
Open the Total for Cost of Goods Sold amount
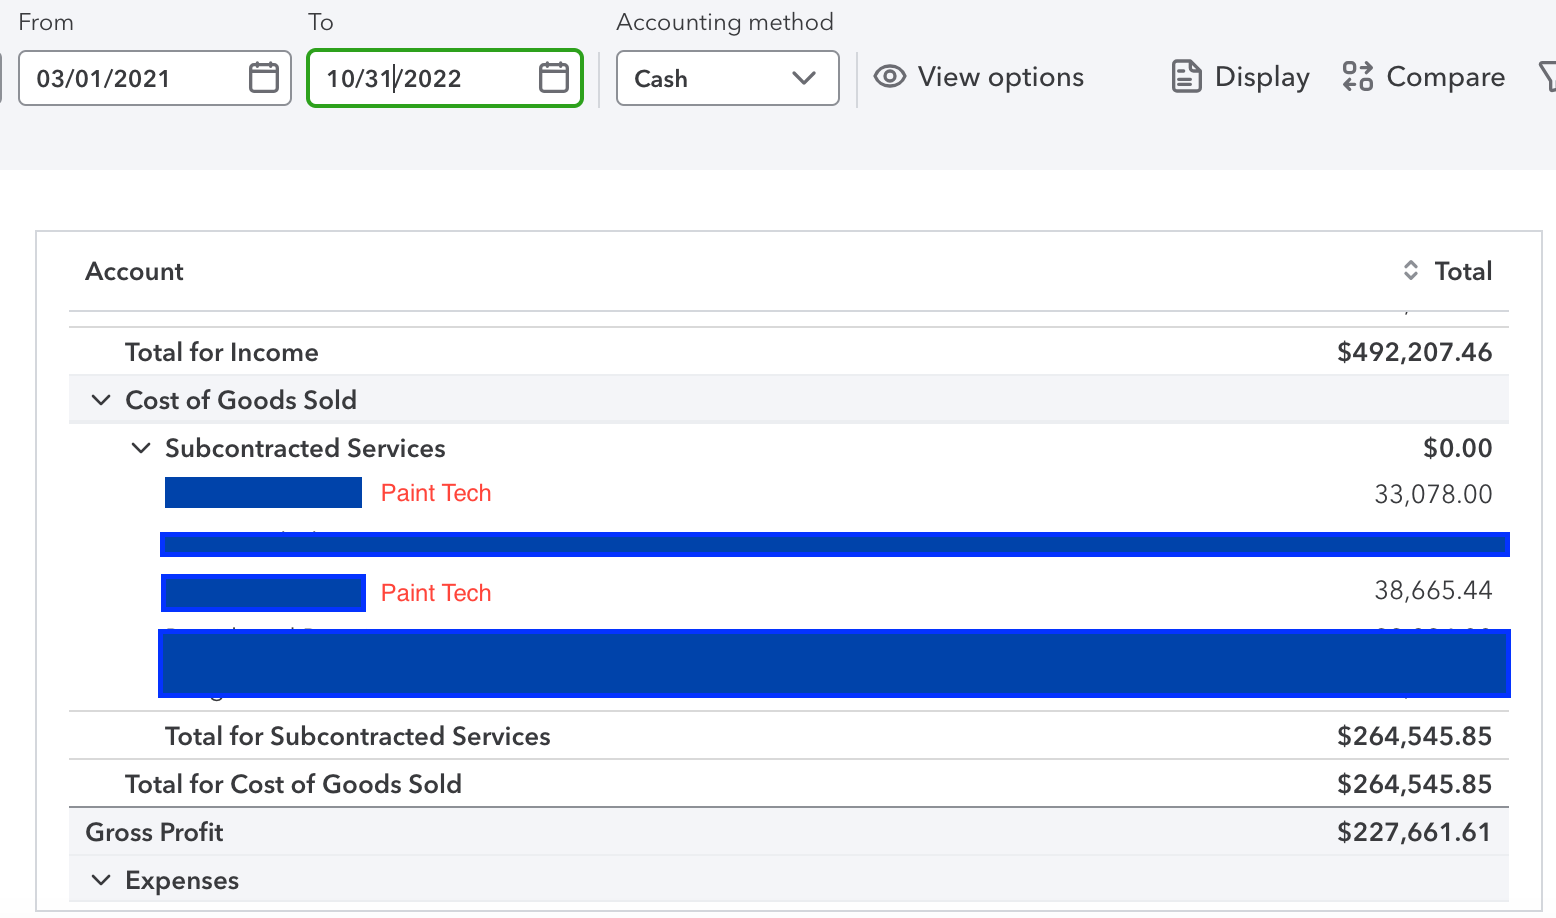(x=1414, y=784)
